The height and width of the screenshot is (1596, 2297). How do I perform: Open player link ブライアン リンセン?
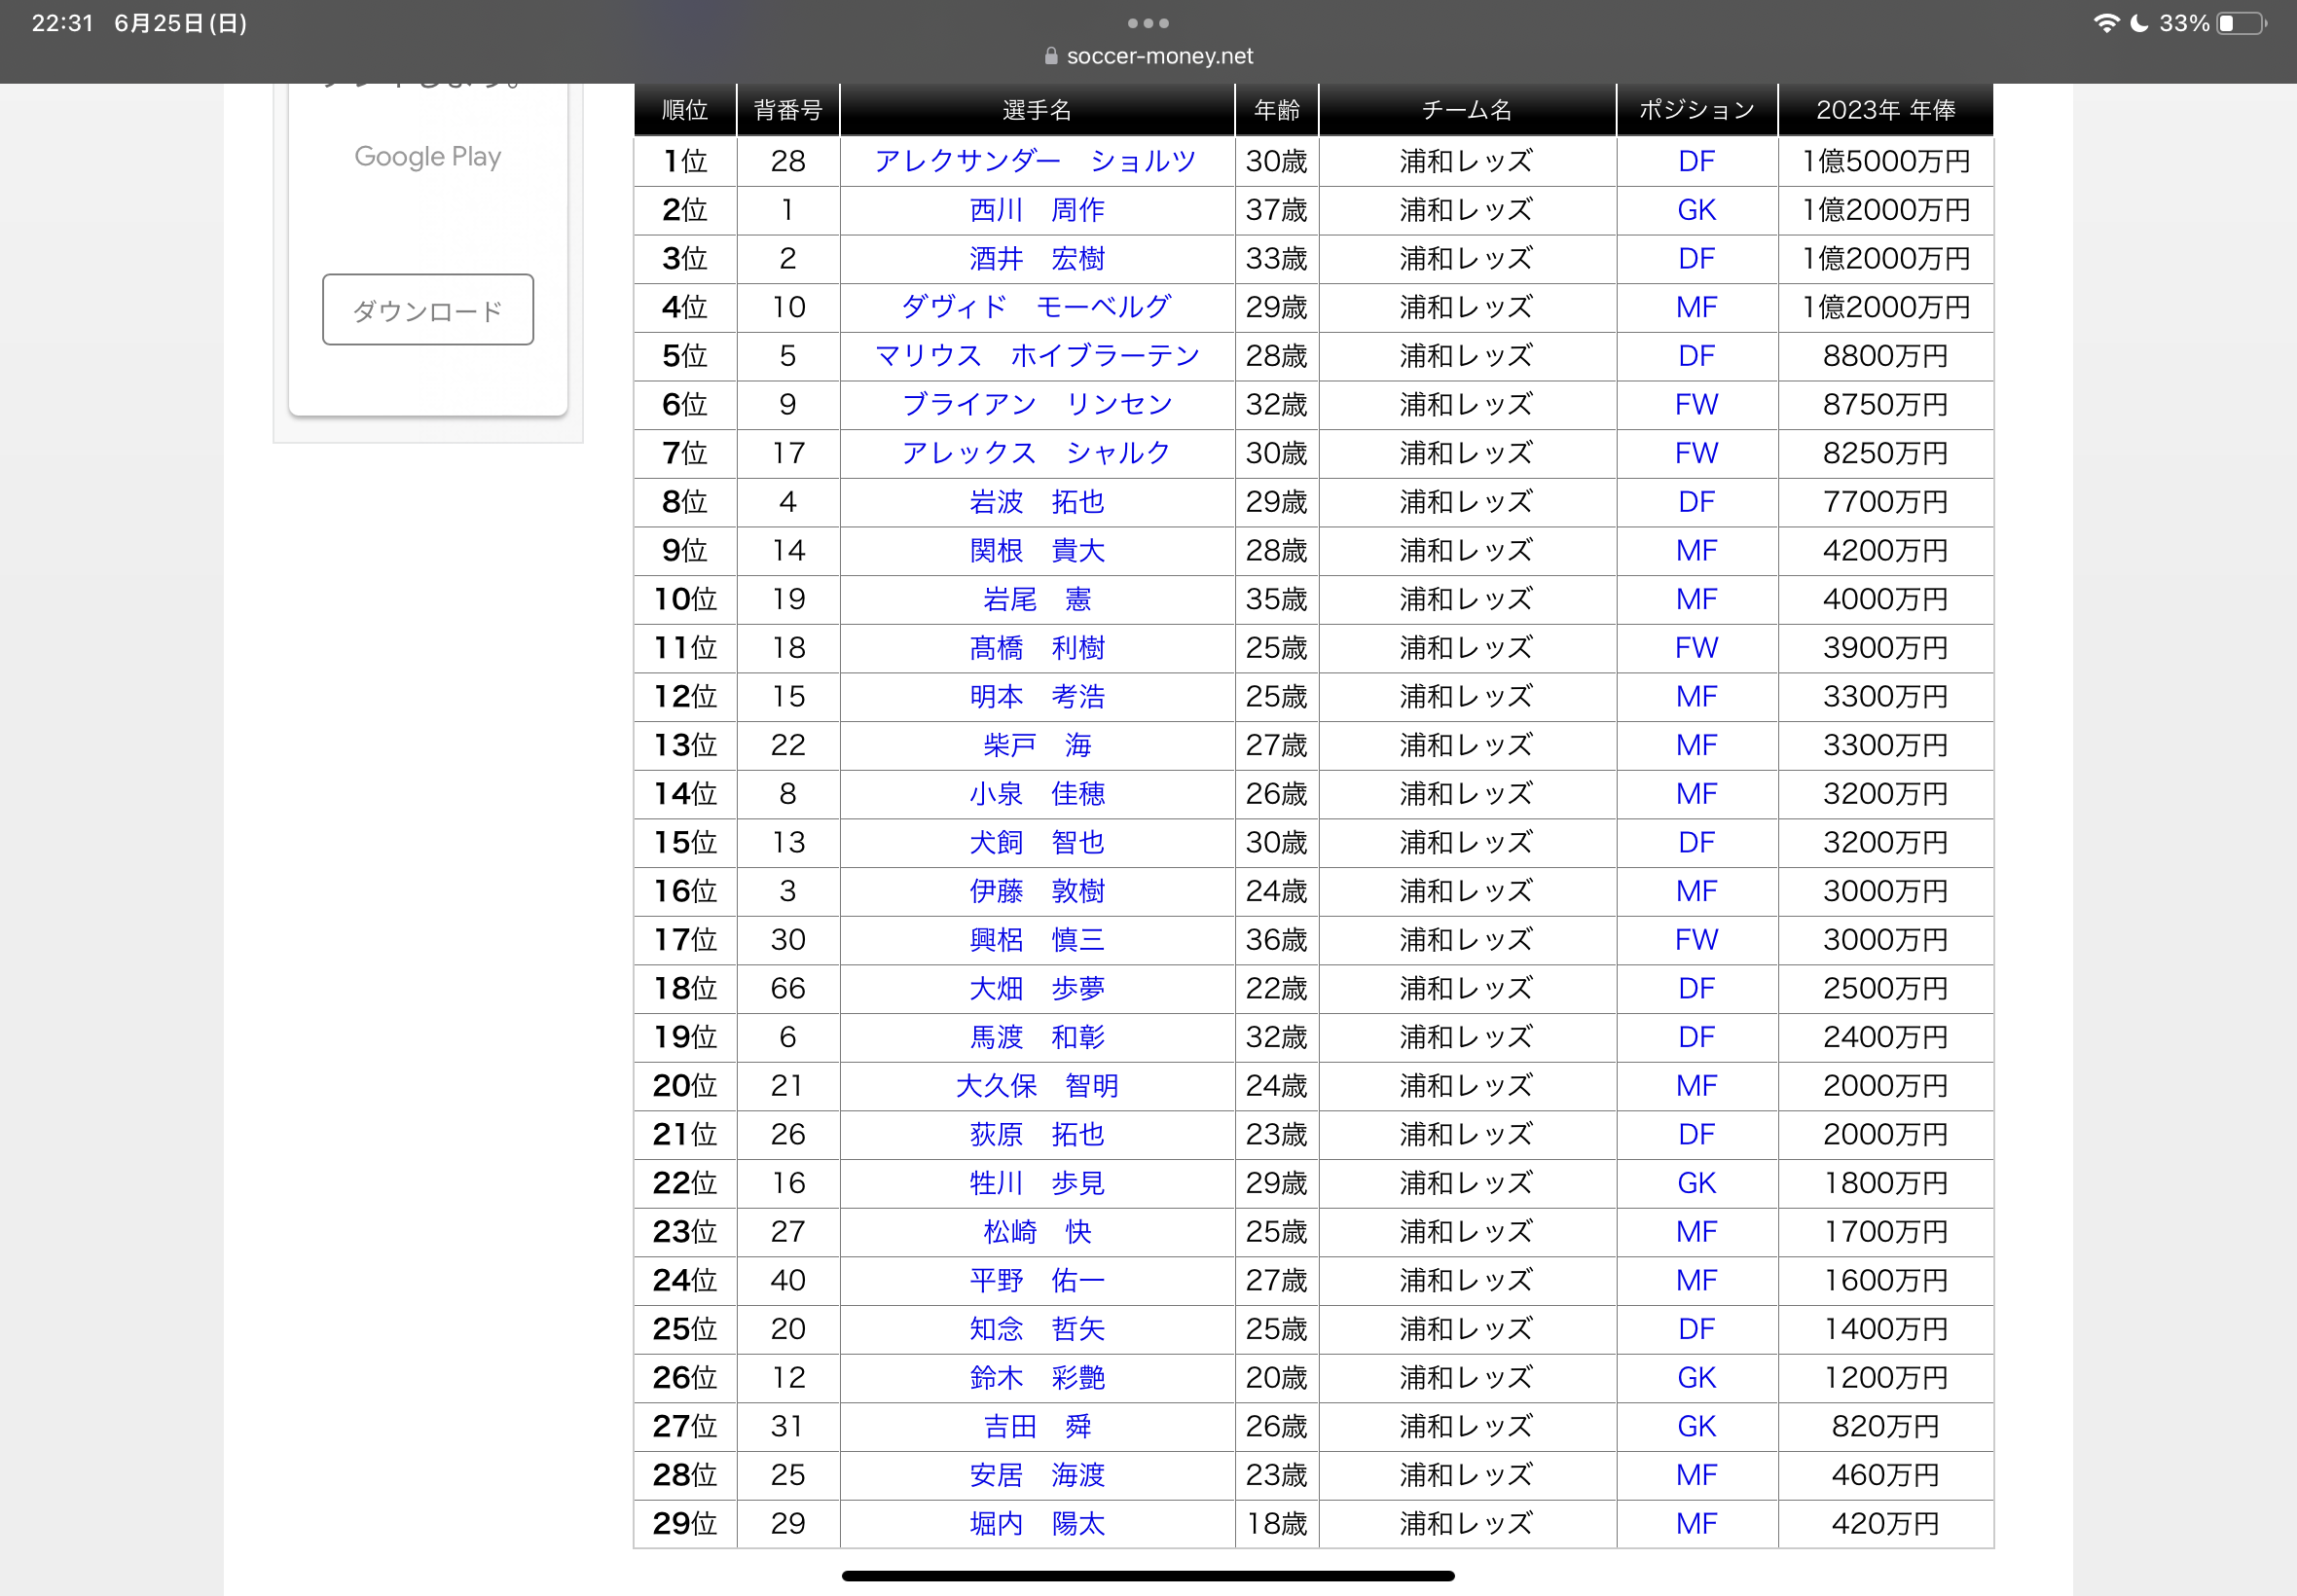(x=1036, y=404)
